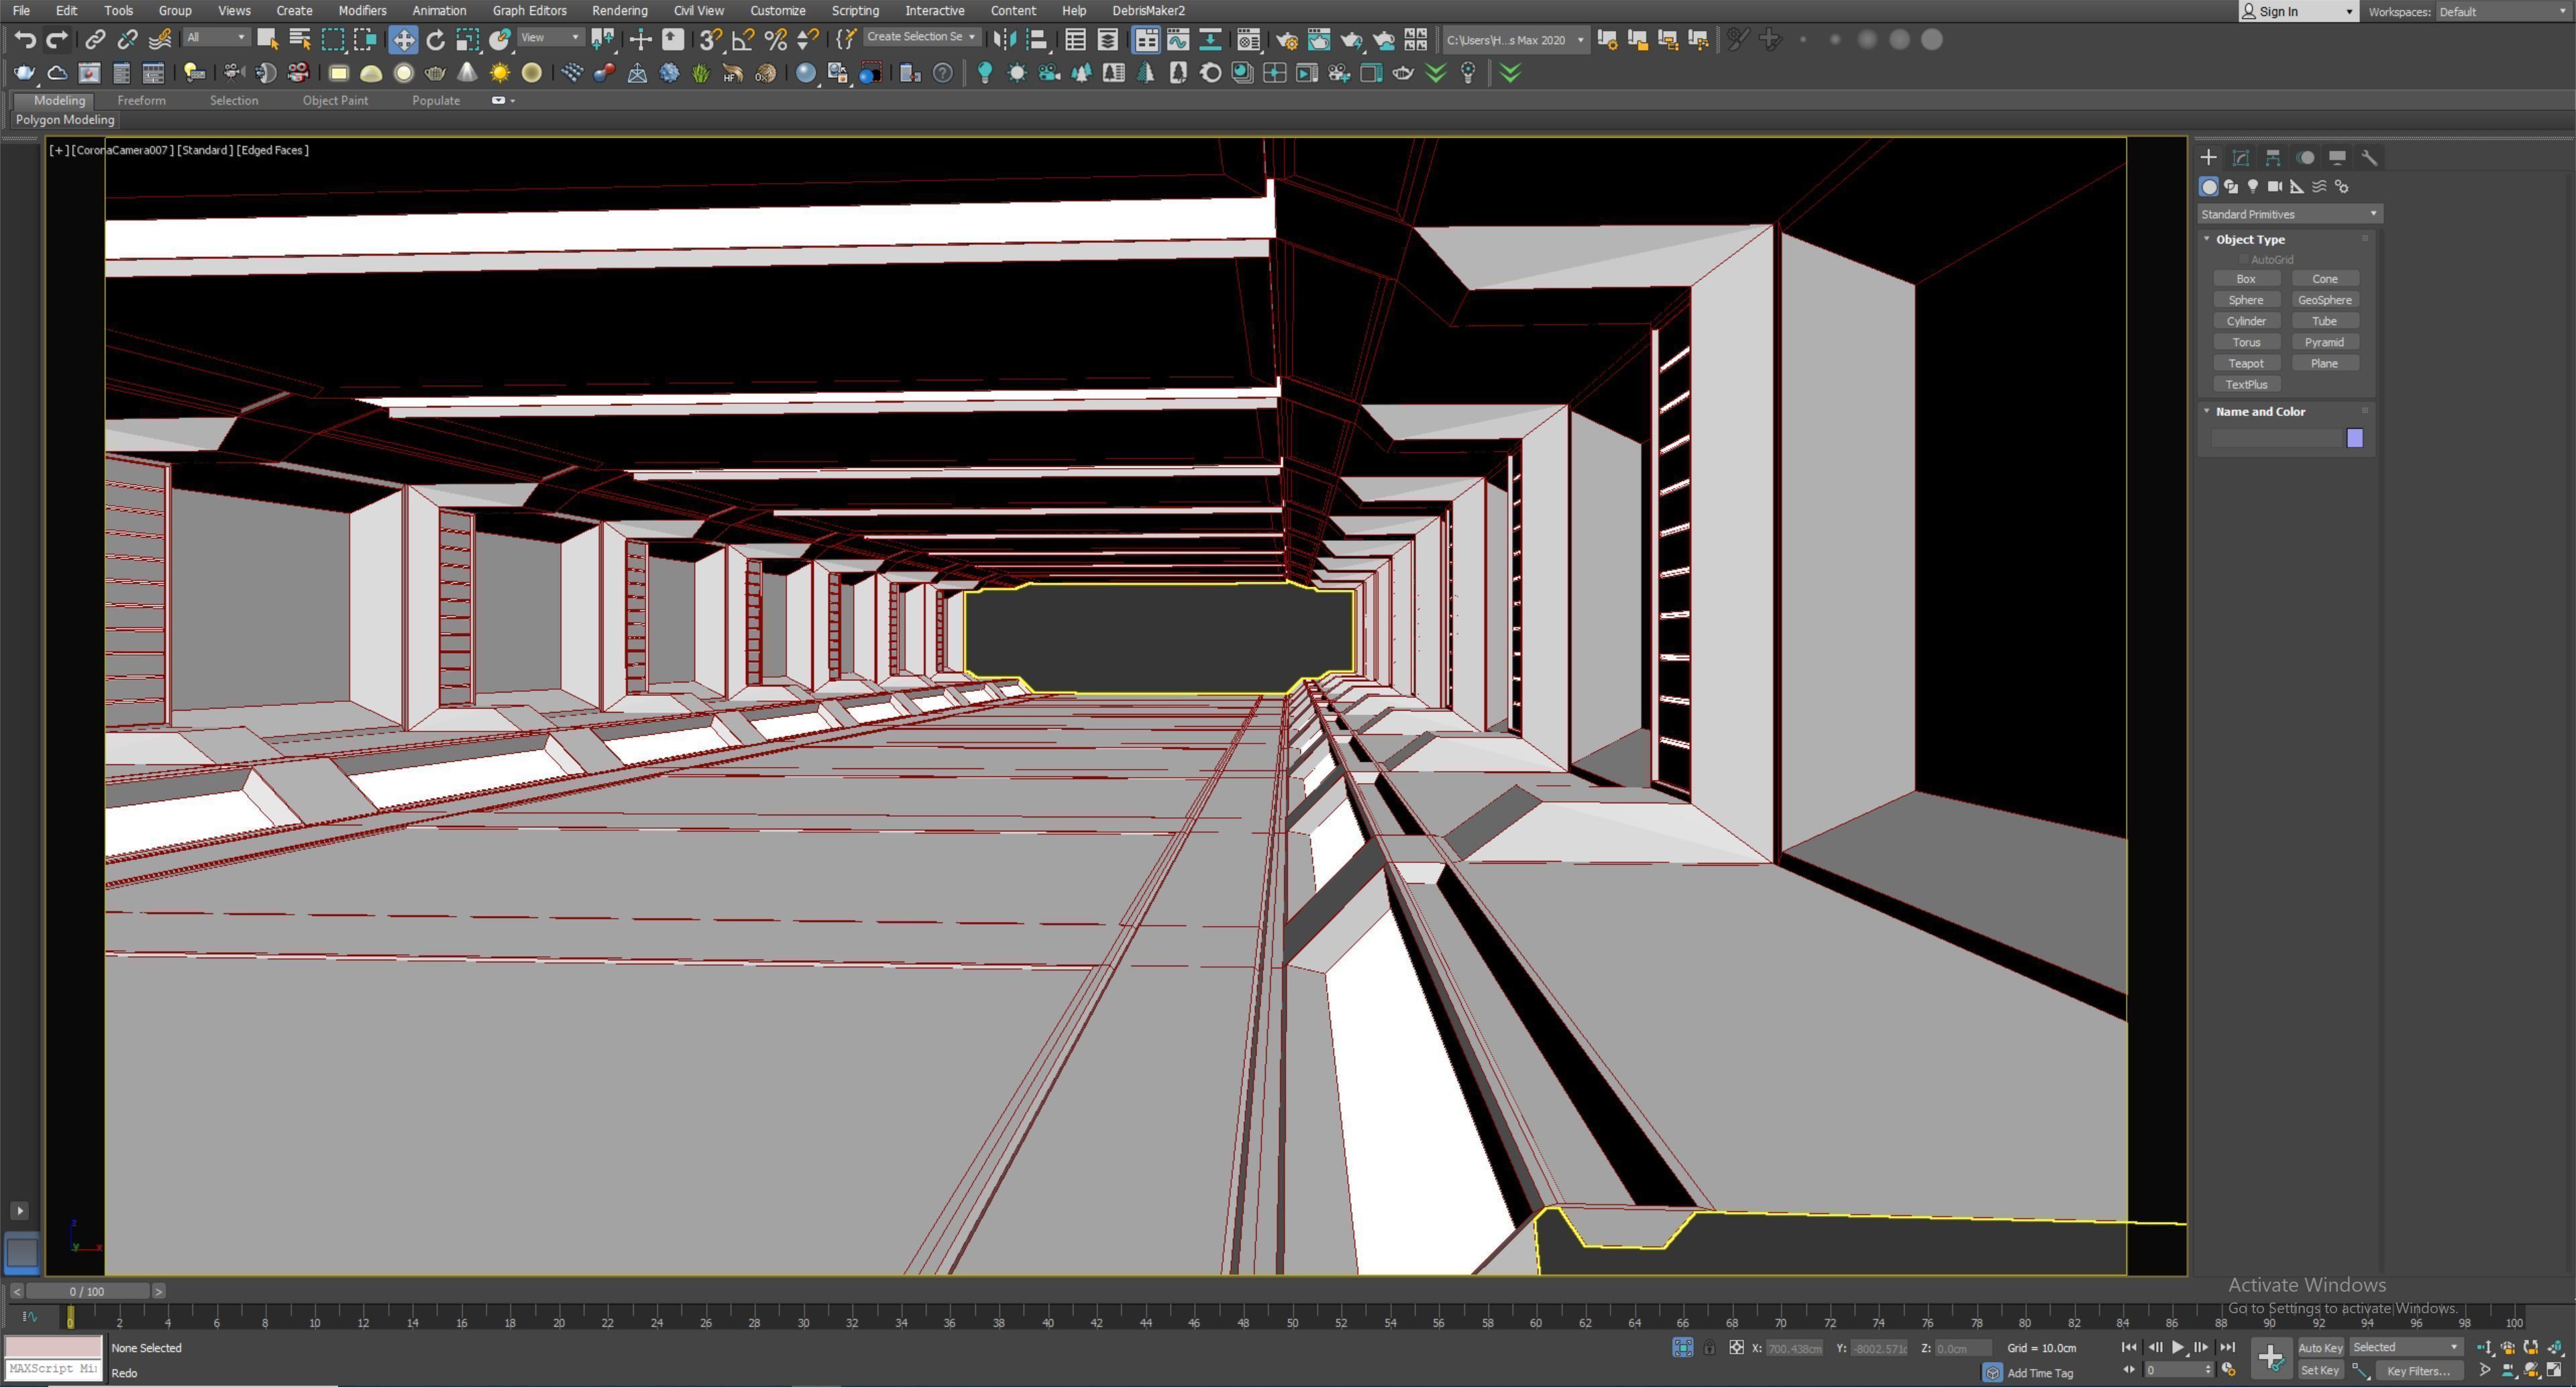Switch to the Freeform ribbon tab
This screenshot has width=2576, height=1387.
pos(141,101)
